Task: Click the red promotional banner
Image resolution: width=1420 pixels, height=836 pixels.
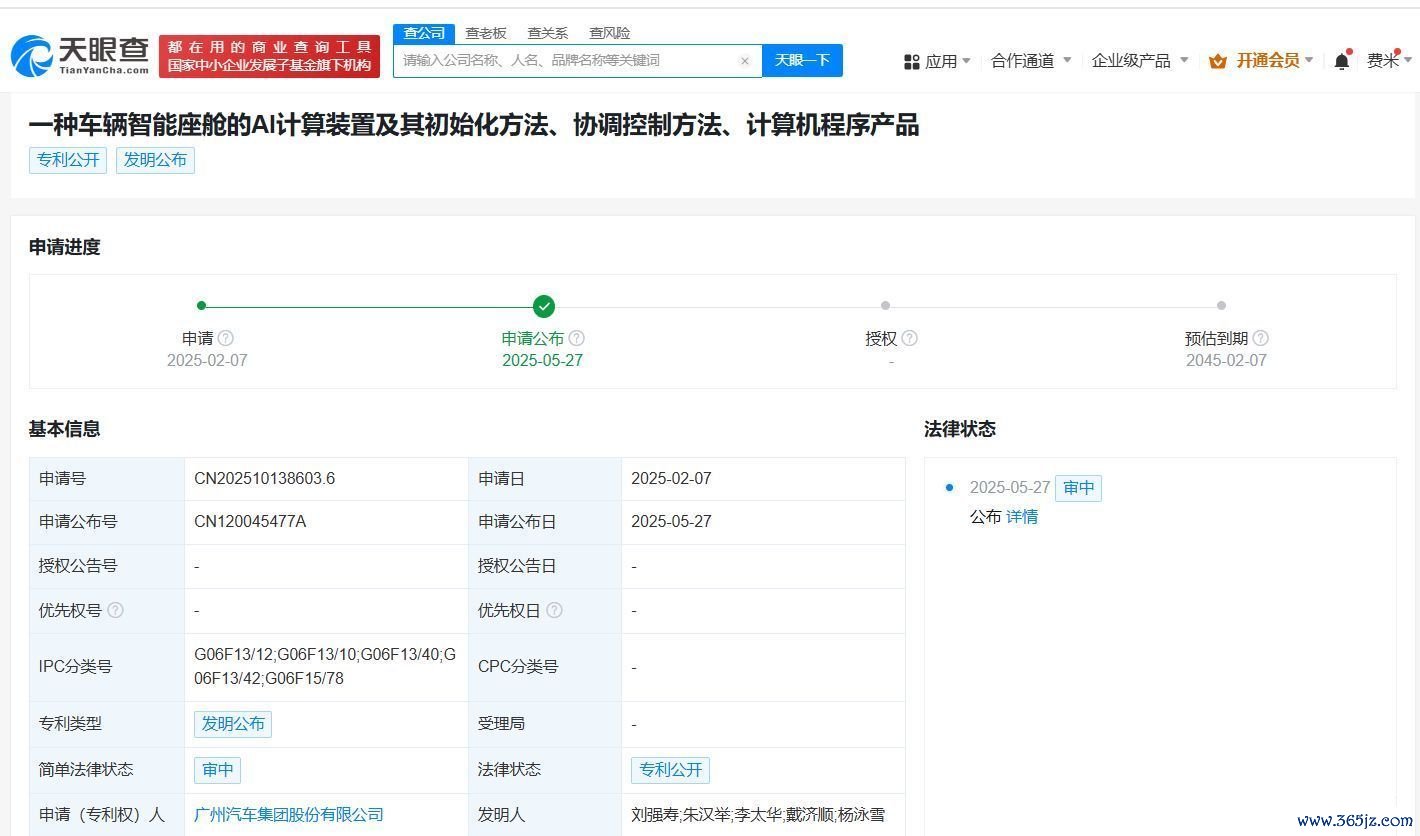Action: click(270, 56)
